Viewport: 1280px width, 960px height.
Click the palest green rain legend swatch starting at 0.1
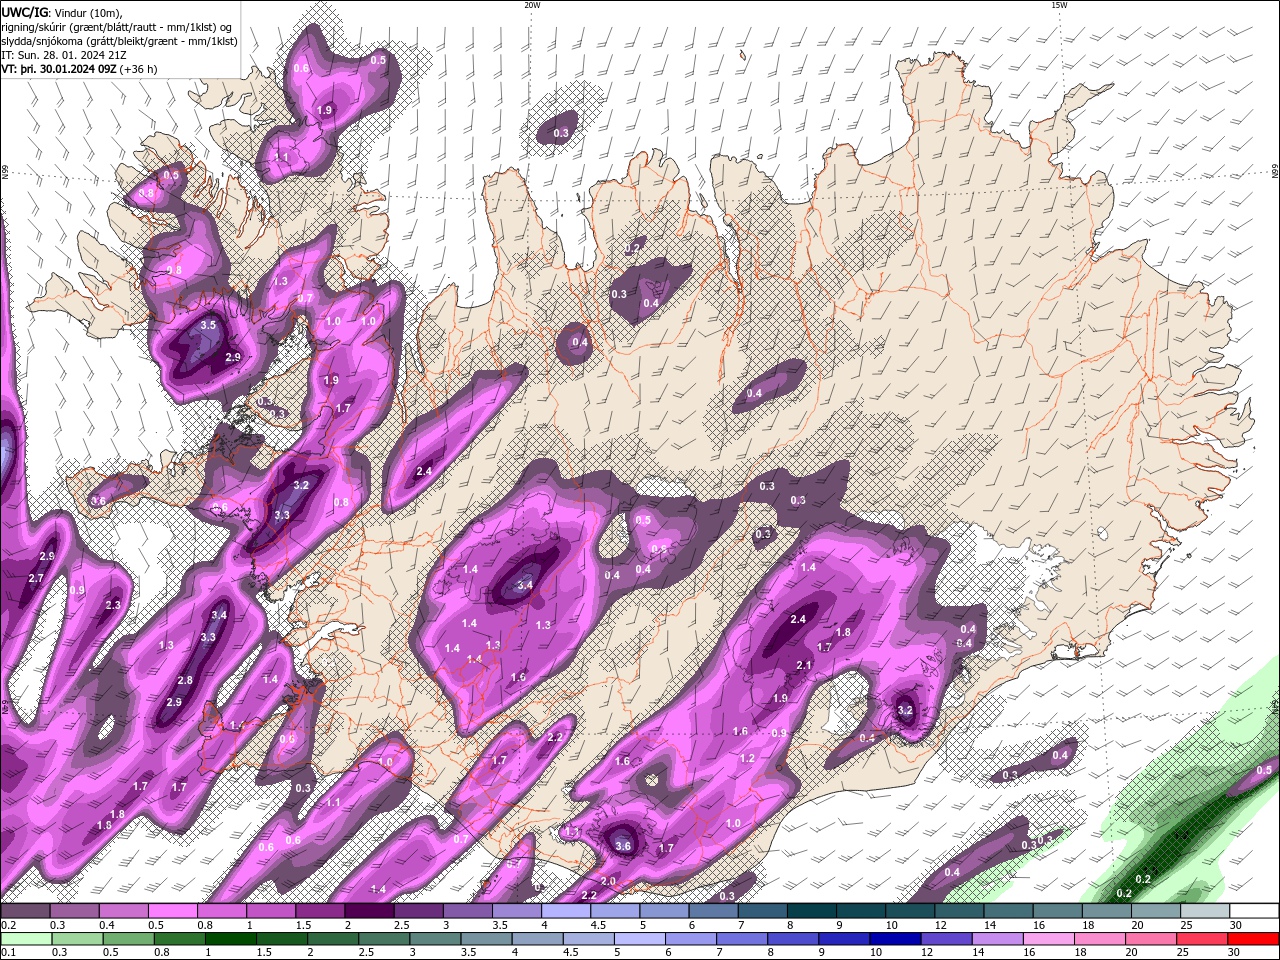(x=27, y=939)
